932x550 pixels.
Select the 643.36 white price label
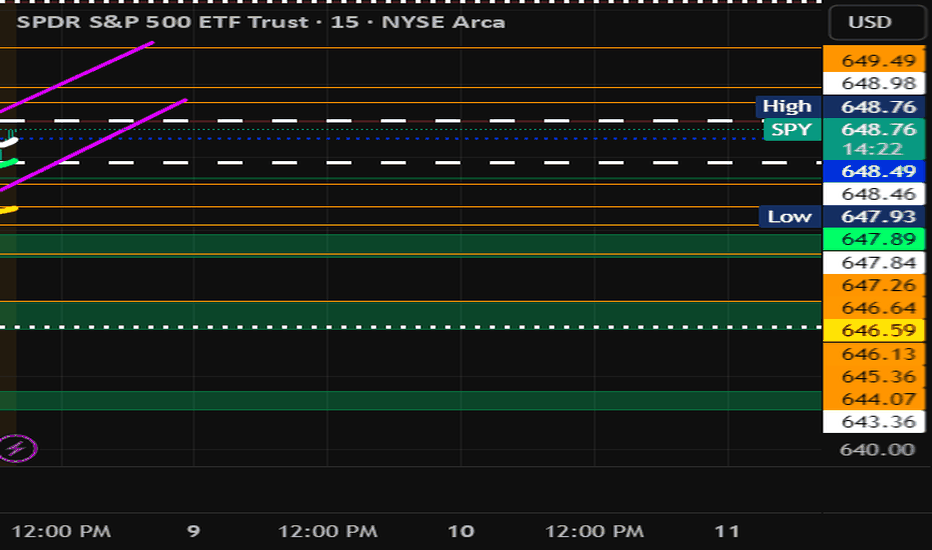[x=874, y=422]
